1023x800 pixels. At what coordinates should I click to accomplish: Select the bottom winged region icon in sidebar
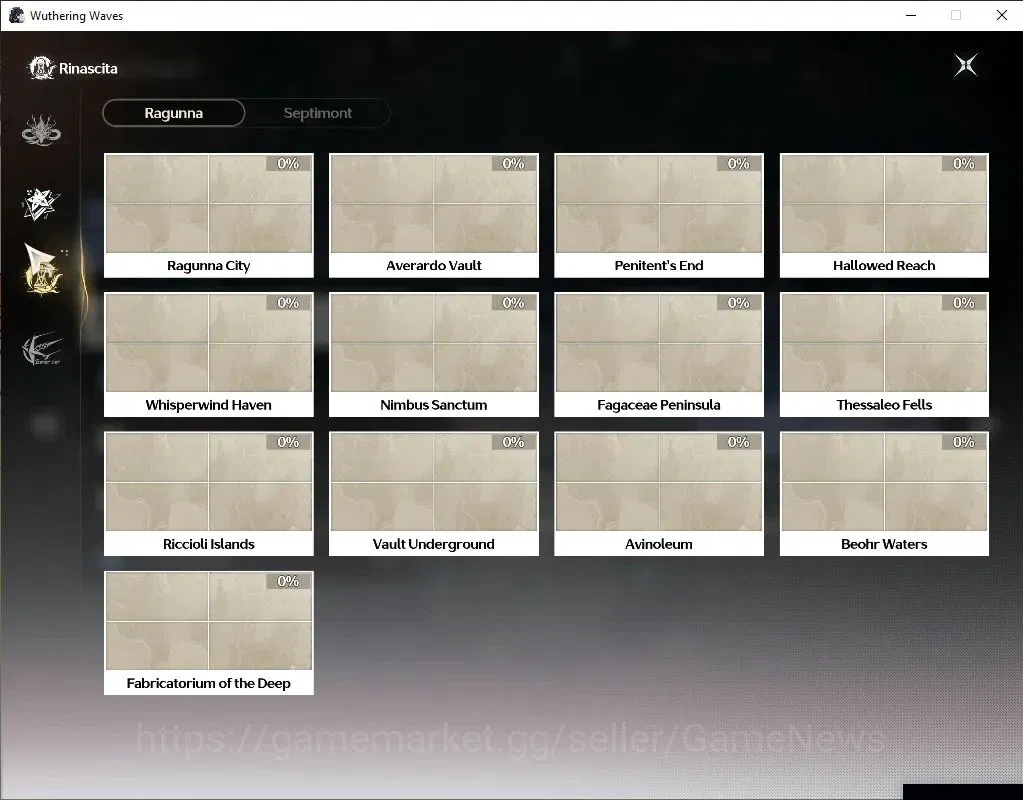[x=42, y=348]
